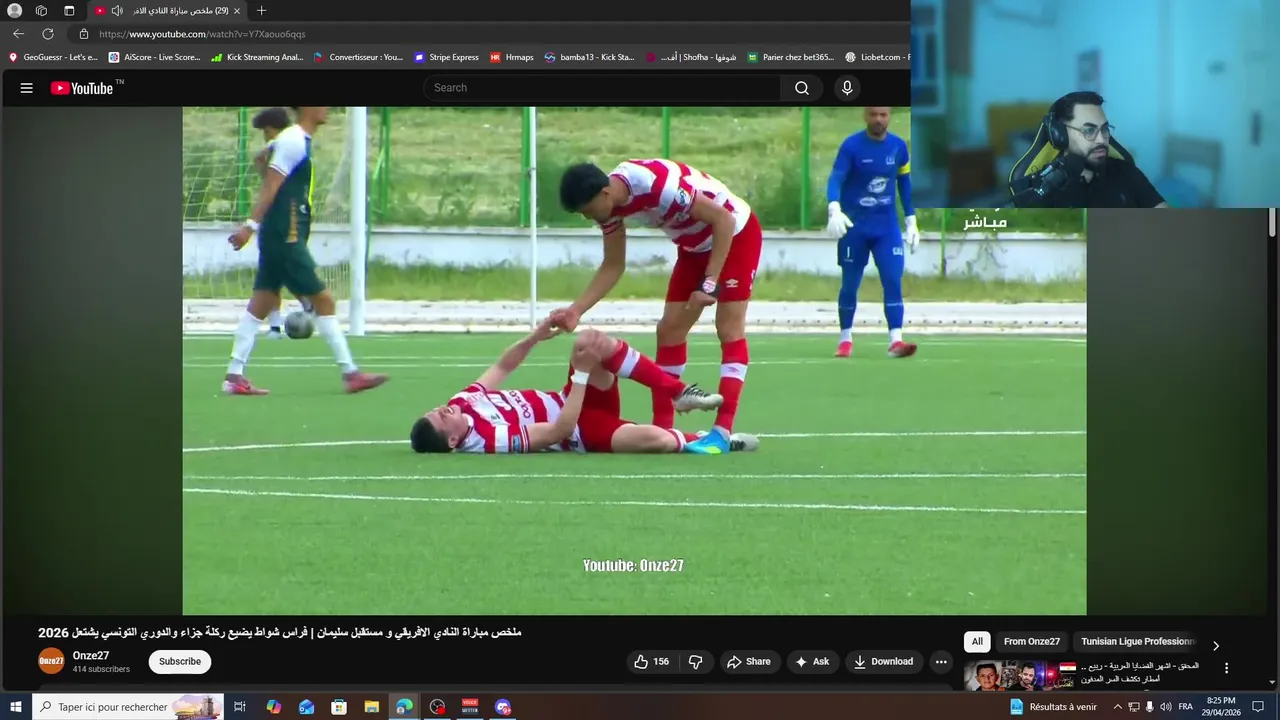Open Convertisseur bookmark
The image size is (1280, 720).
click(358, 57)
